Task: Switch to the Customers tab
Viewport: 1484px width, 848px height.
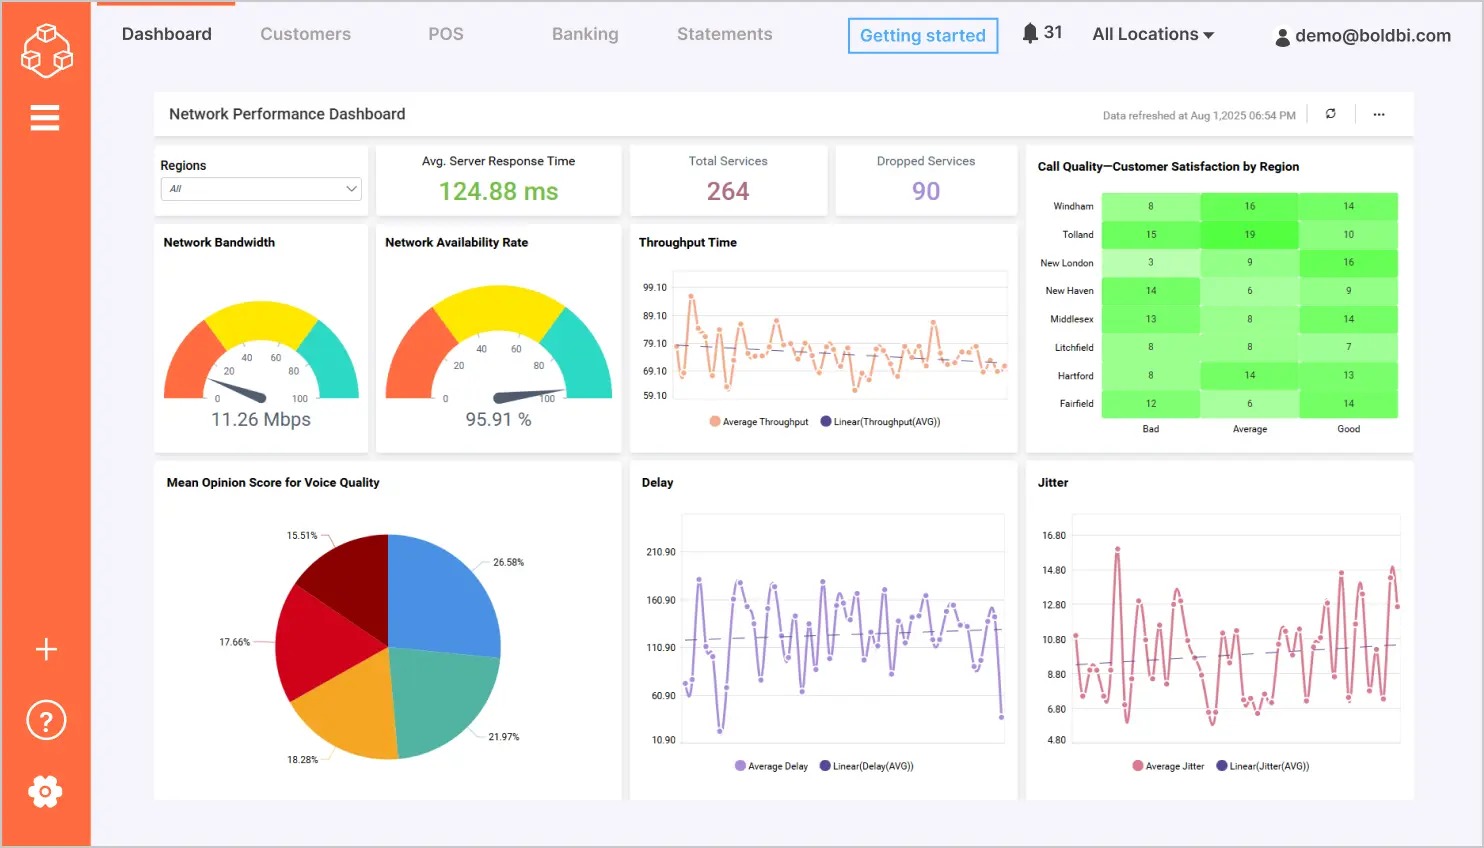Action: [x=305, y=34]
